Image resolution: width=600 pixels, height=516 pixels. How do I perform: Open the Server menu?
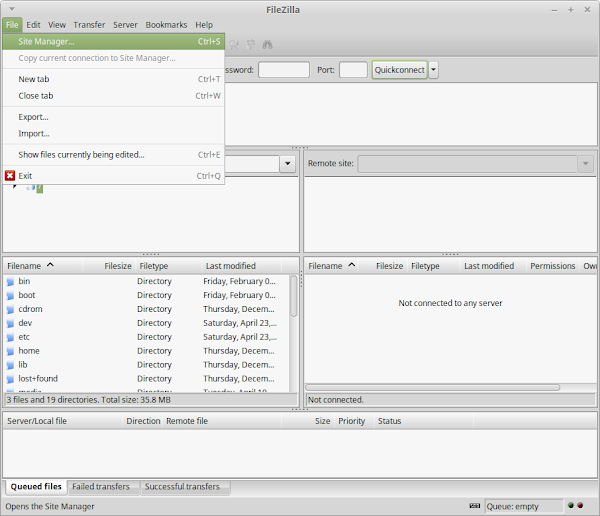[125, 25]
